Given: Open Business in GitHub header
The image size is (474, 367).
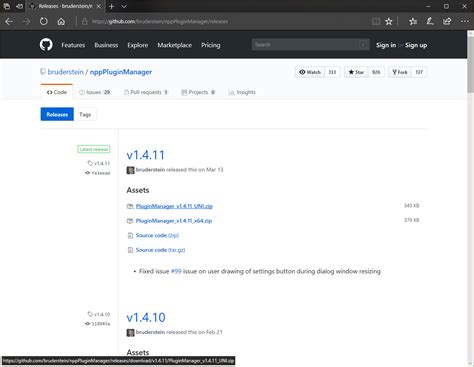Looking at the screenshot, I should 106,45.
